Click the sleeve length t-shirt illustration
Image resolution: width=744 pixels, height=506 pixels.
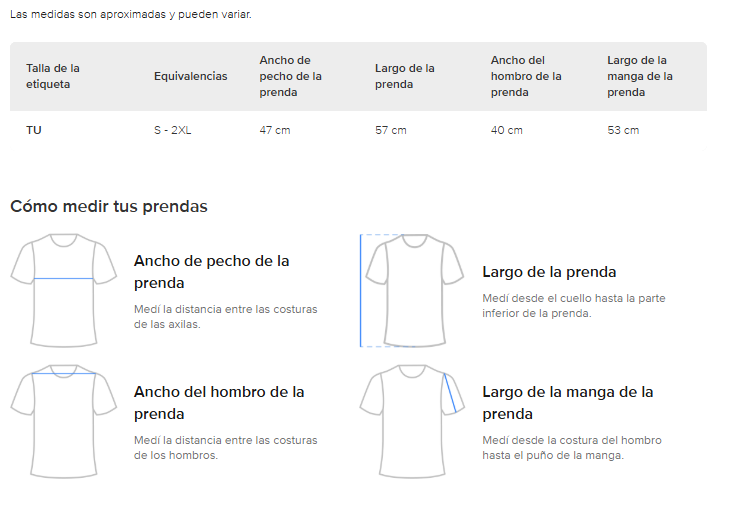point(412,421)
